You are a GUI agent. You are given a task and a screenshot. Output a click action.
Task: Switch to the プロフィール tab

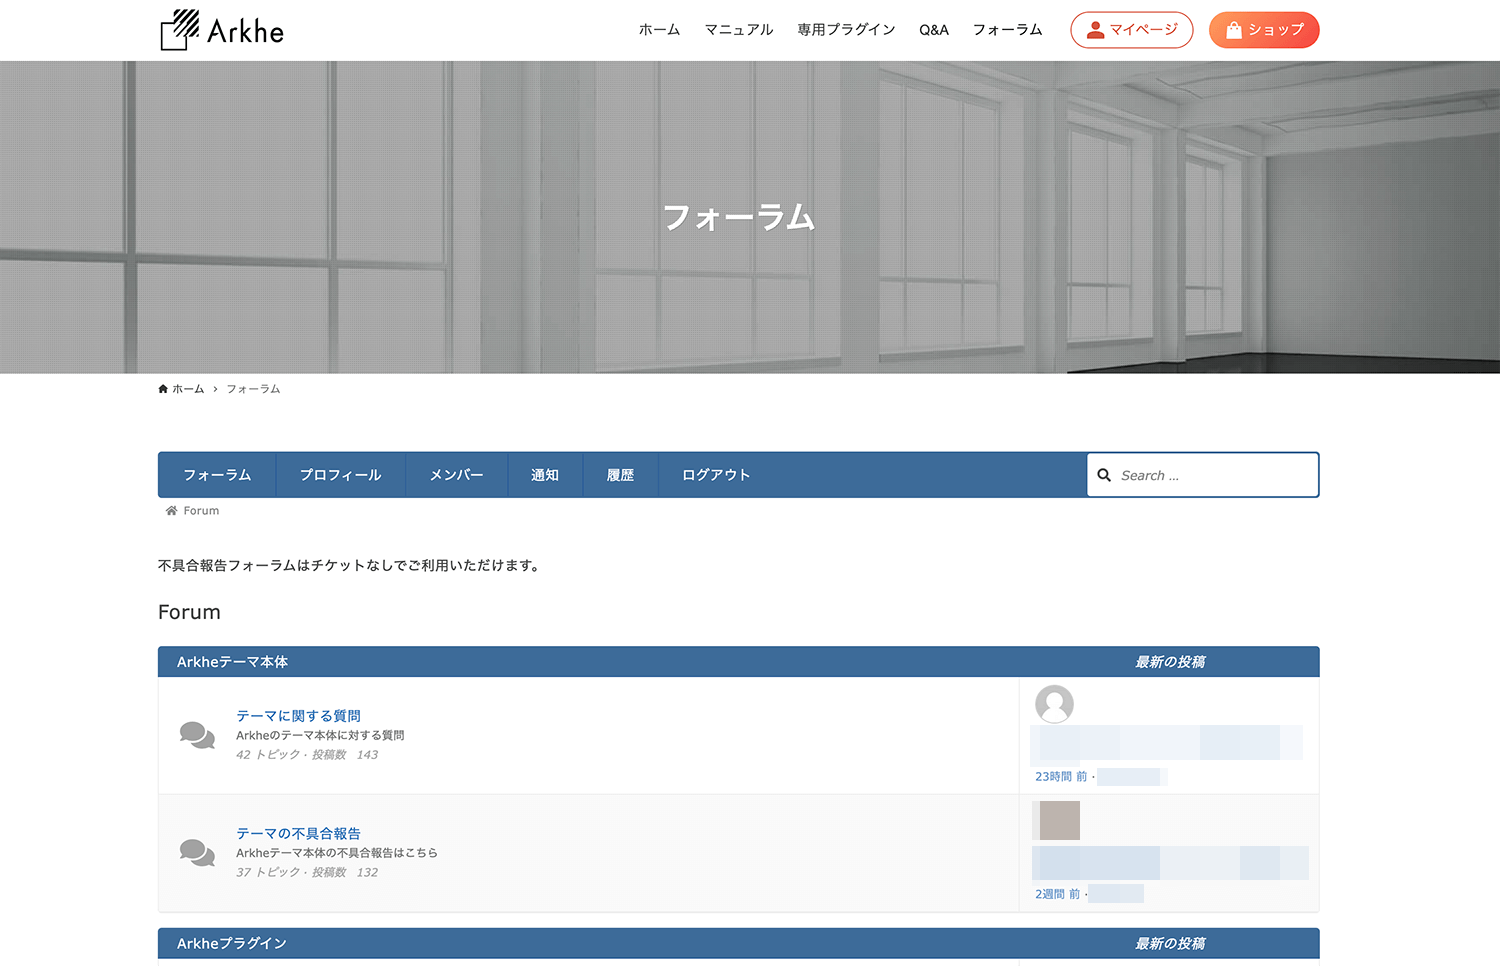tap(340, 475)
